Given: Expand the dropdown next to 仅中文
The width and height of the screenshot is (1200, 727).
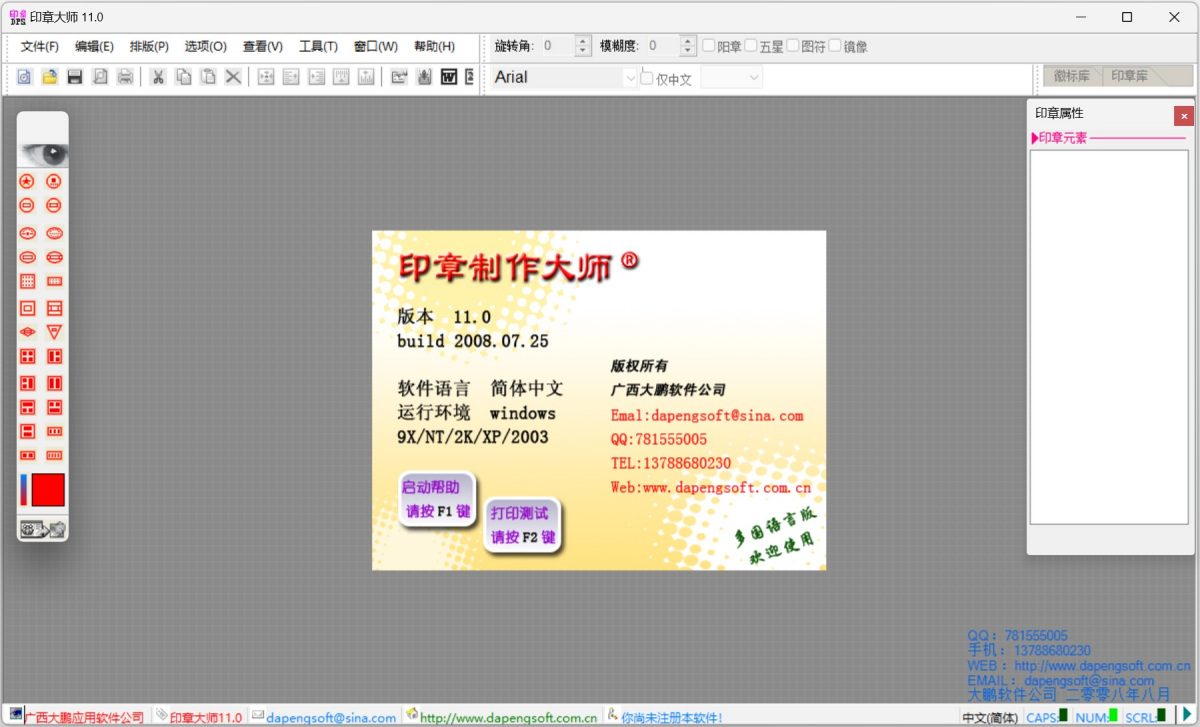Looking at the screenshot, I should tap(753, 78).
